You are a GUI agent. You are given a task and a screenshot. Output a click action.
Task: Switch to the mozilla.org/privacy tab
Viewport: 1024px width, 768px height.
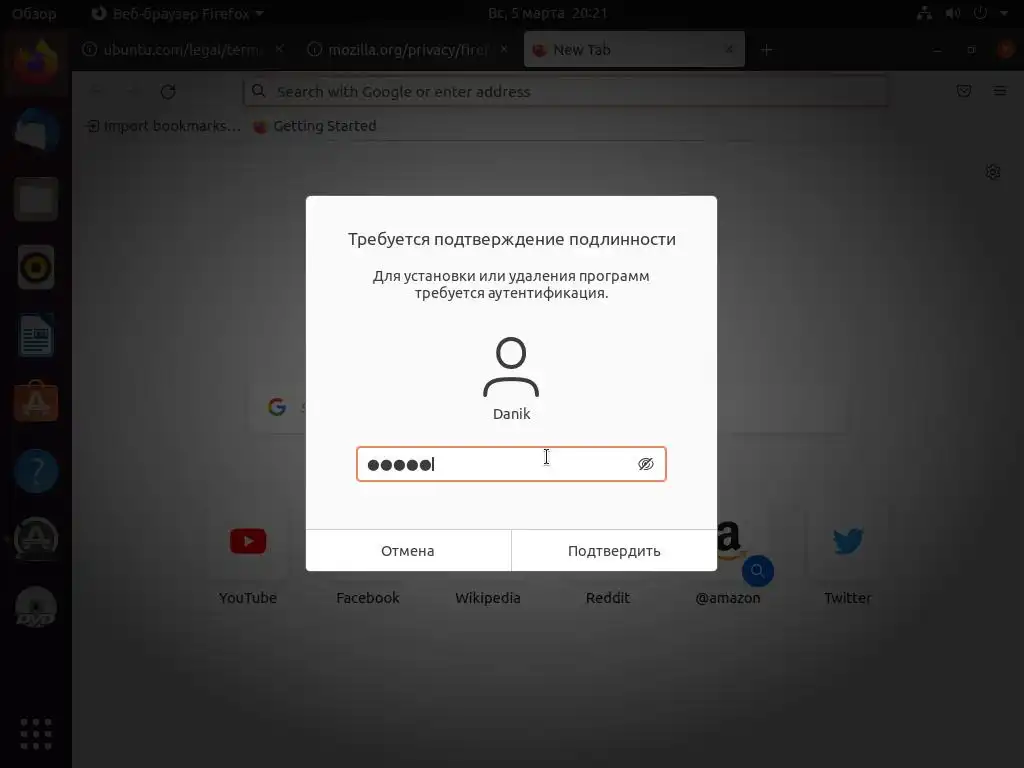408,50
